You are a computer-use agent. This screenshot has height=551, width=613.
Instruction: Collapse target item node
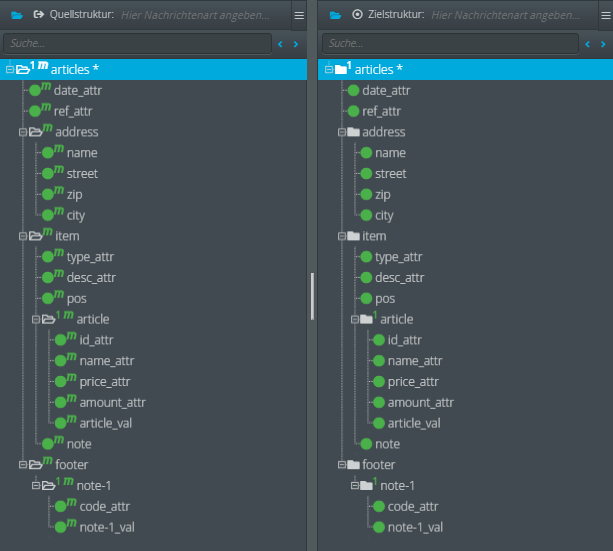pos(342,236)
